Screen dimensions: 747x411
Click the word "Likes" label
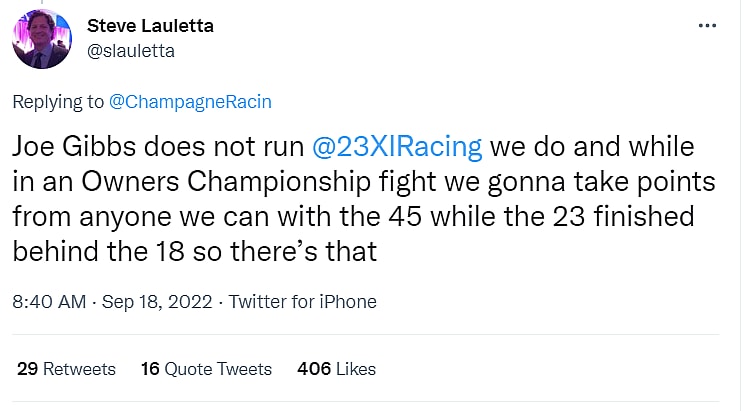pyautogui.click(x=357, y=369)
